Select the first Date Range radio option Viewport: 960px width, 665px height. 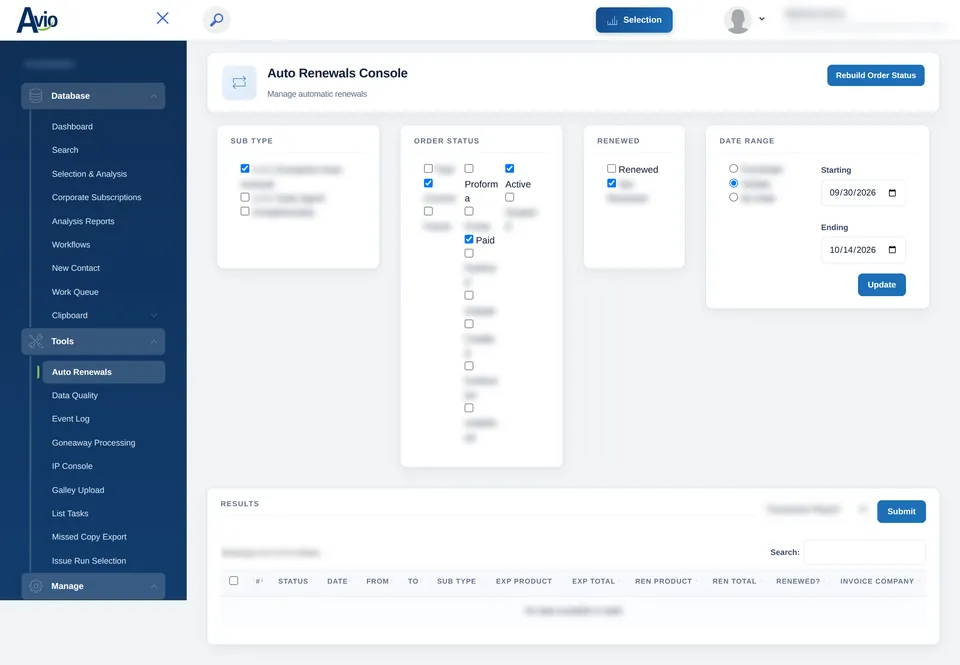(x=733, y=168)
